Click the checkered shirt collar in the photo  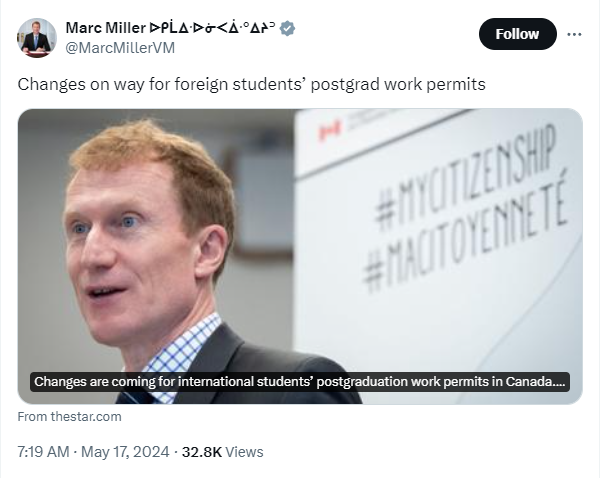click(x=182, y=354)
